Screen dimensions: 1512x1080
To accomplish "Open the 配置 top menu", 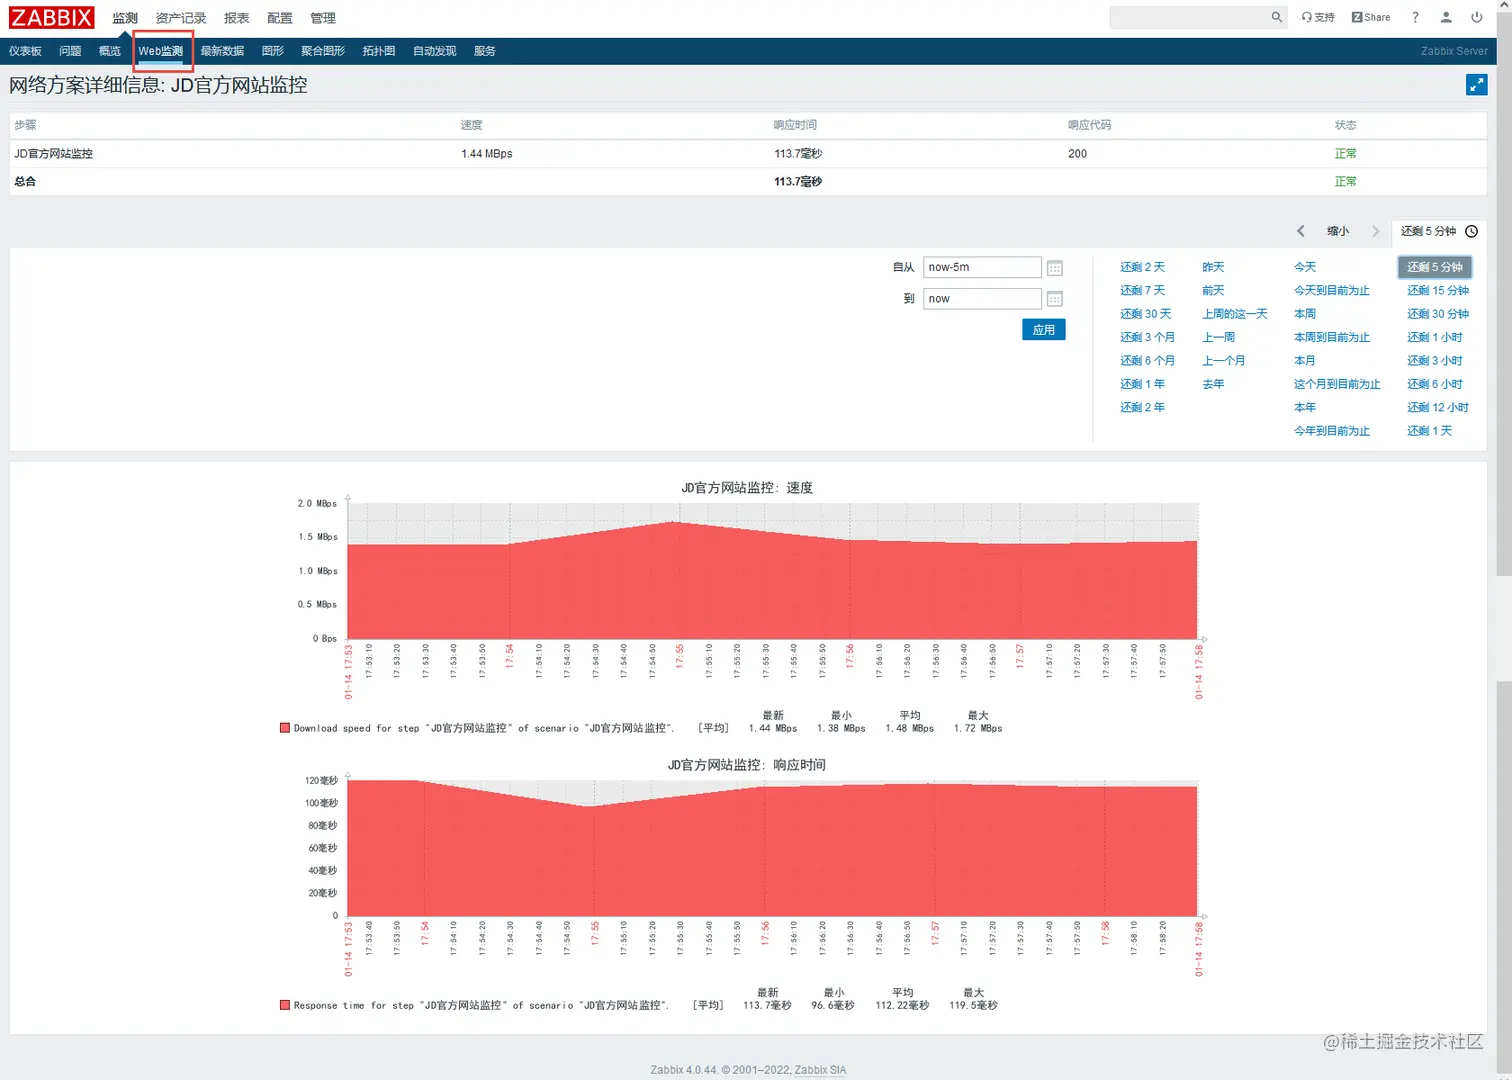I will [280, 18].
